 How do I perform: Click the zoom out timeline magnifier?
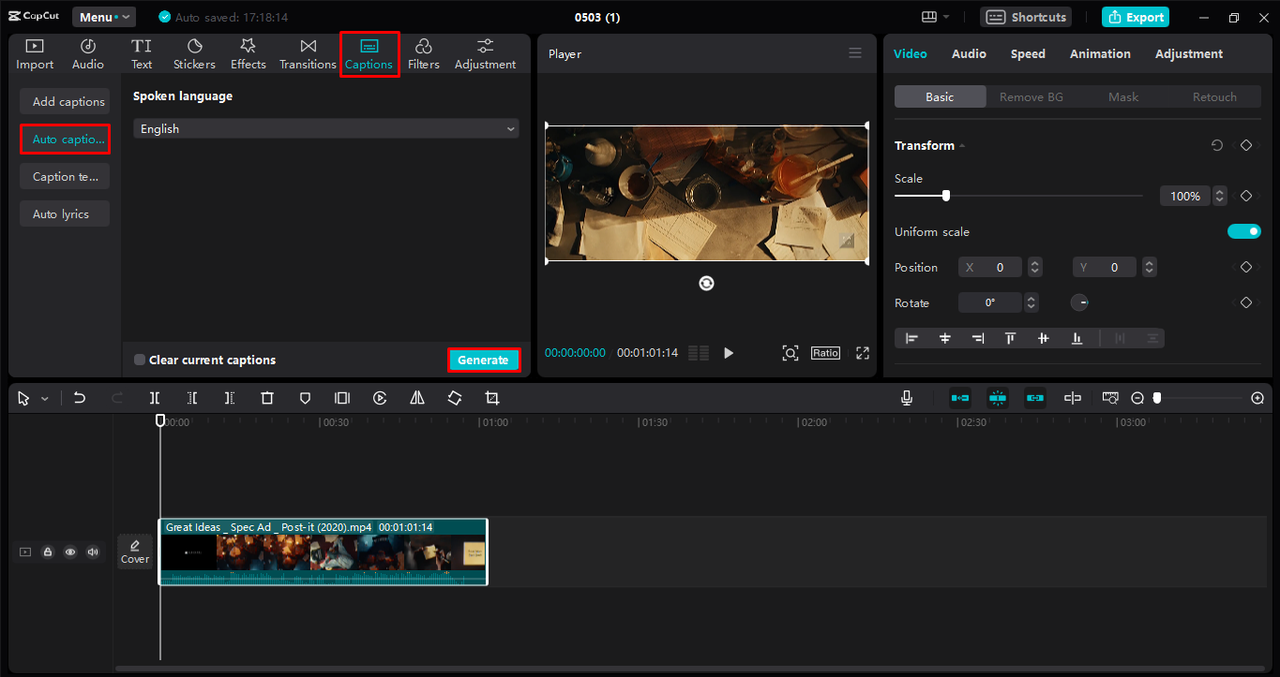click(x=1137, y=398)
